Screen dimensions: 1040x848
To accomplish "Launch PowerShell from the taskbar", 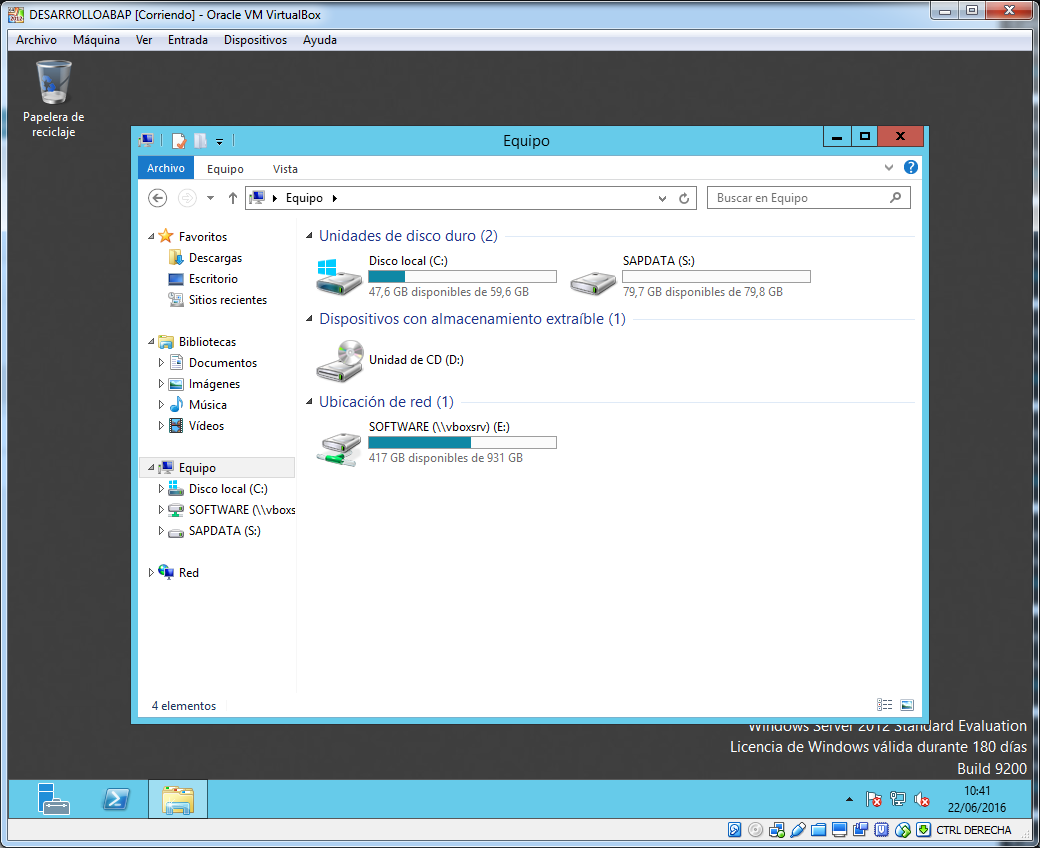I will coord(116,799).
